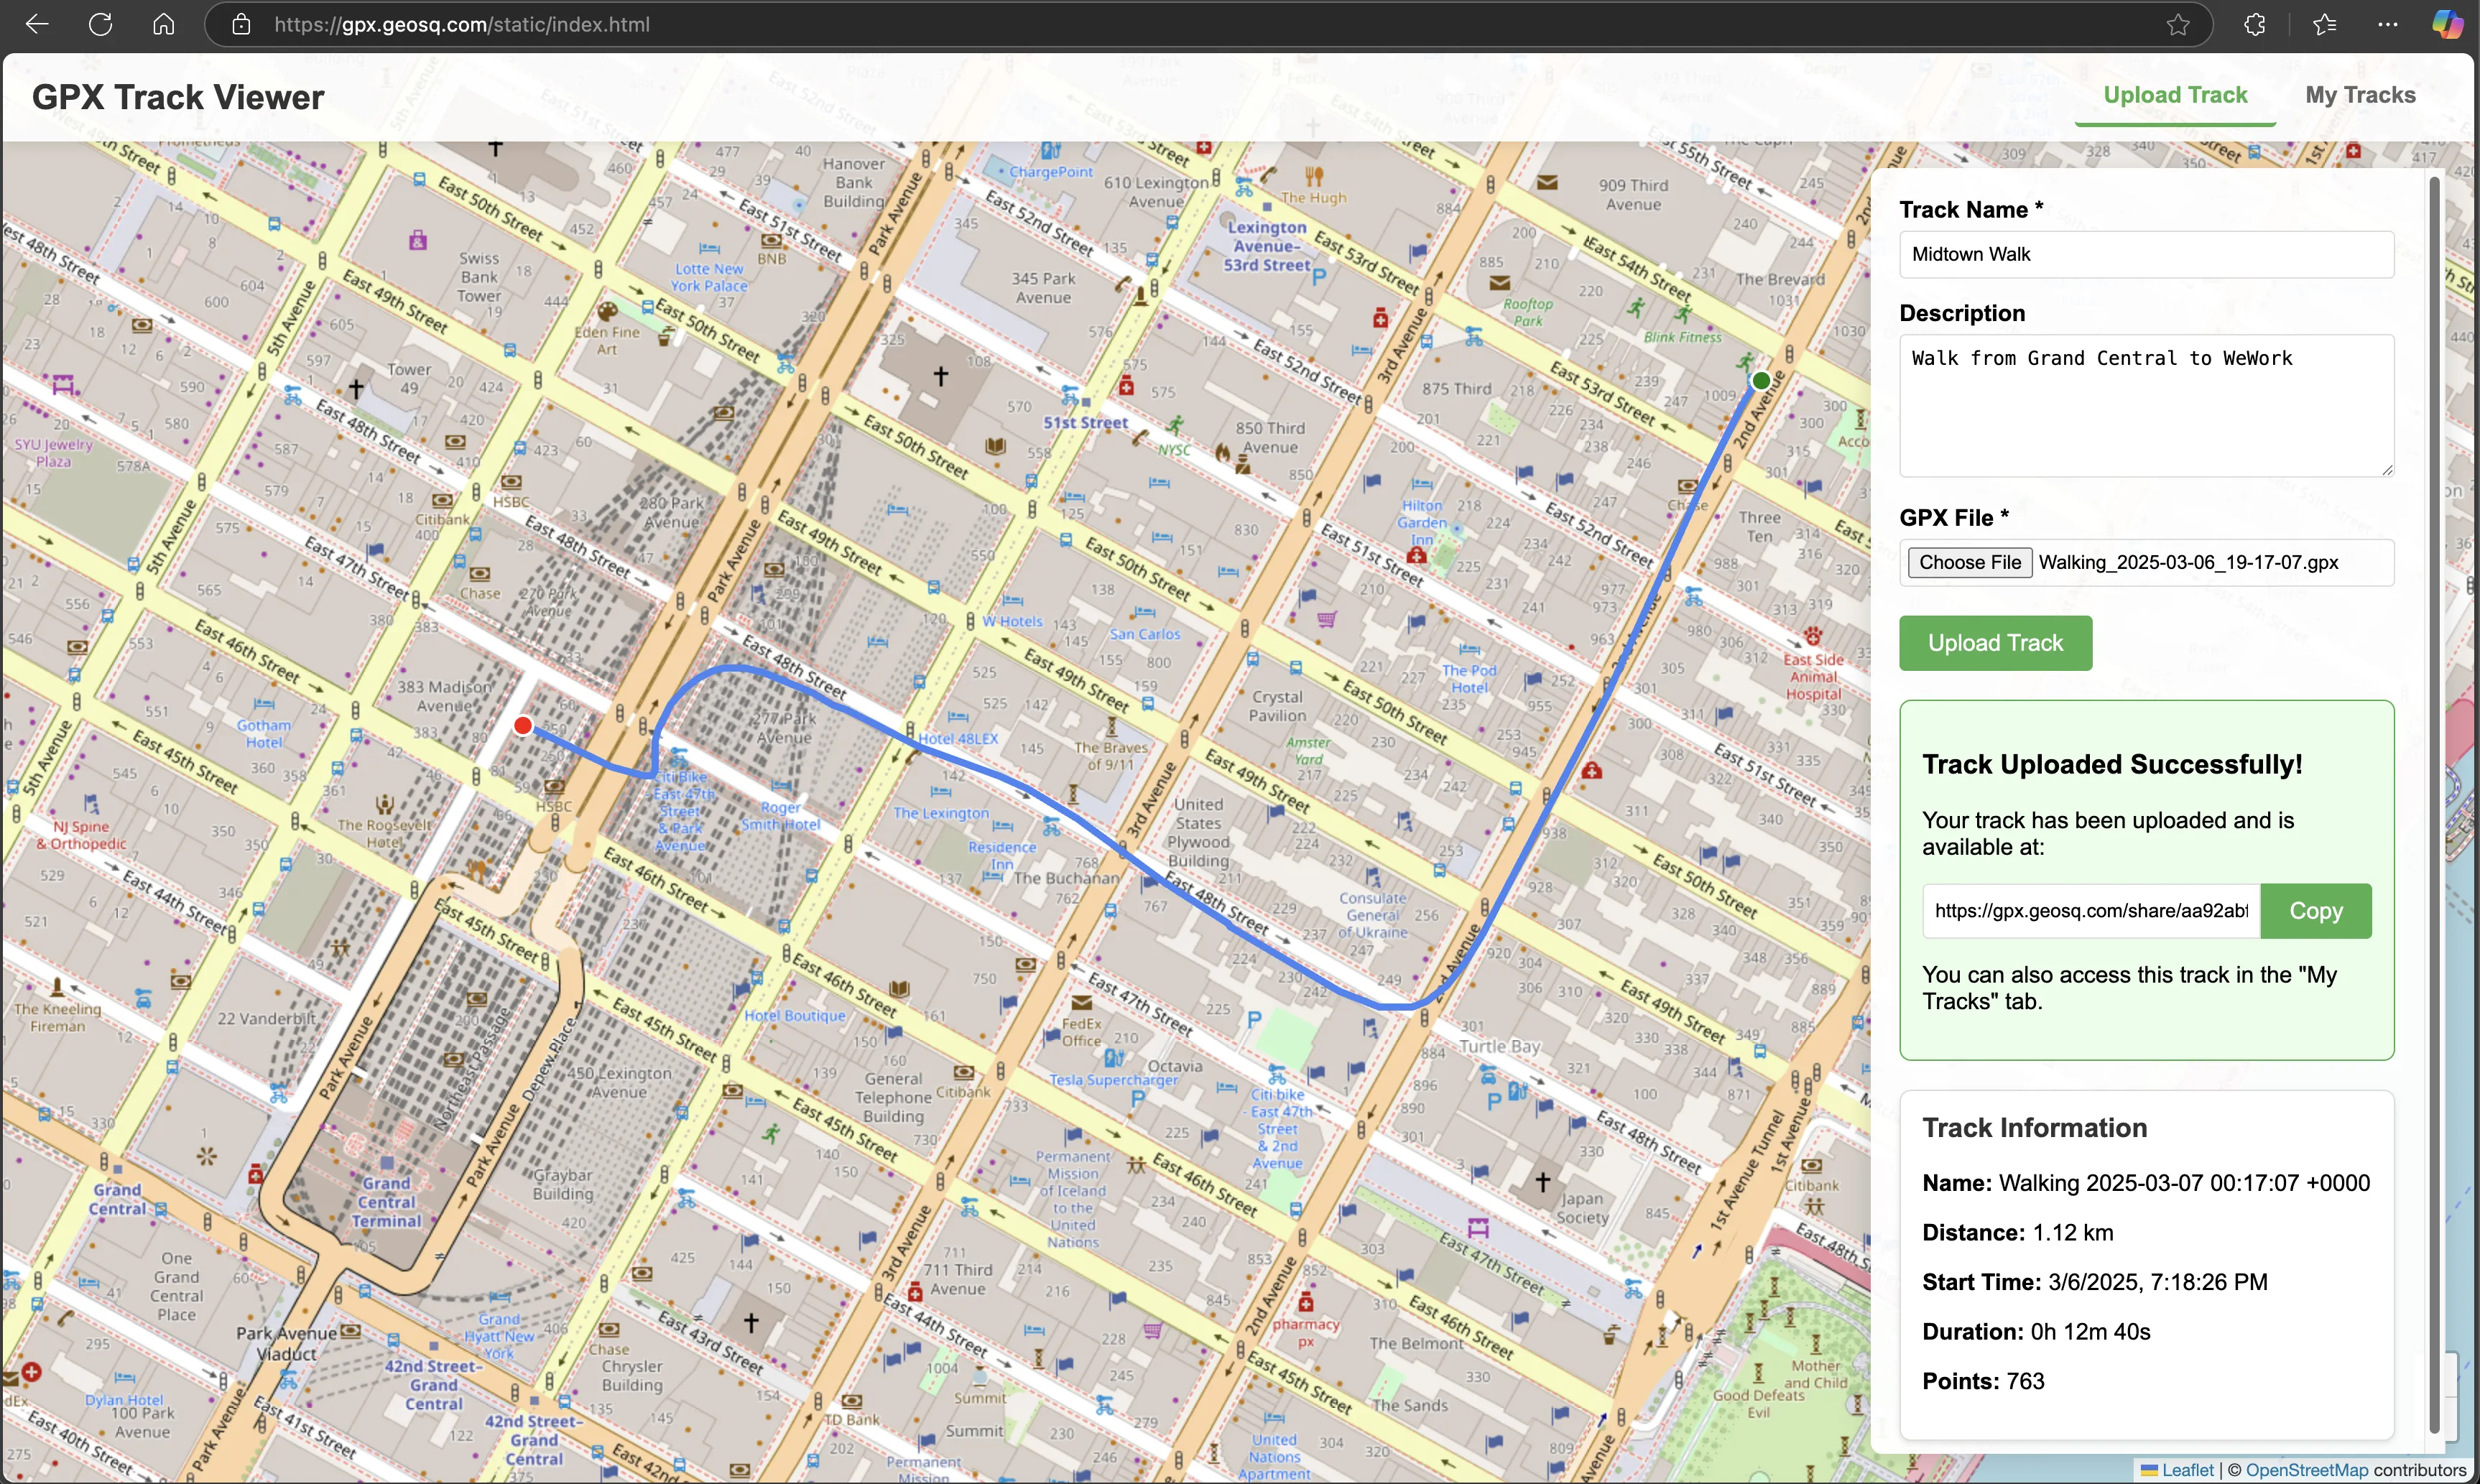This screenshot has height=1484, width=2480.
Task: Click the East Side Animal Hospital label
Action: click(x=1813, y=677)
